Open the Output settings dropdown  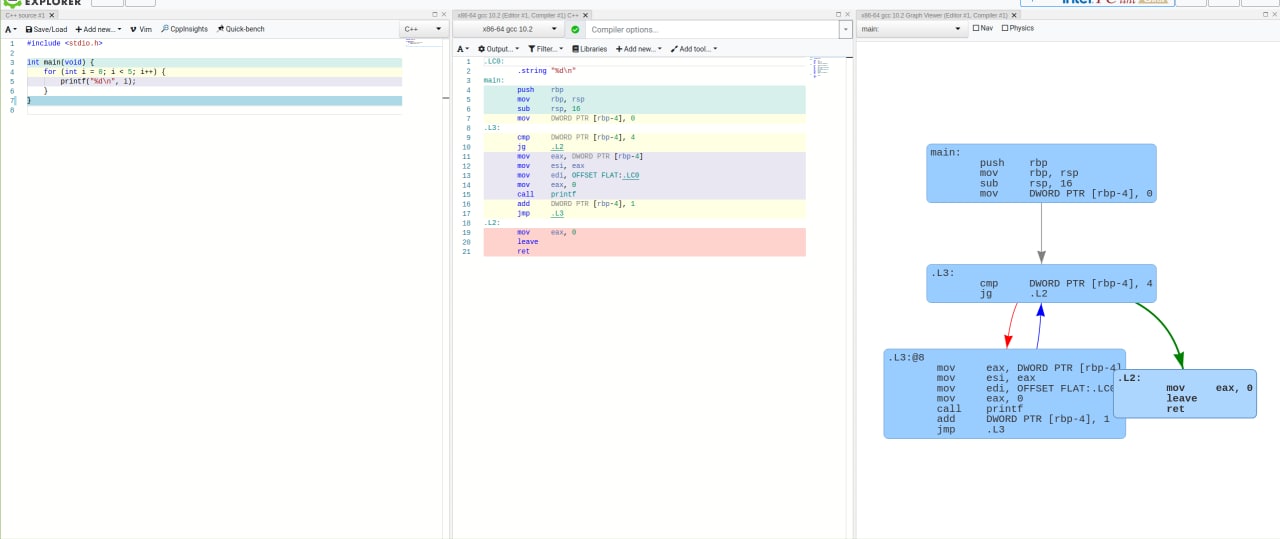pyautogui.click(x=498, y=48)
